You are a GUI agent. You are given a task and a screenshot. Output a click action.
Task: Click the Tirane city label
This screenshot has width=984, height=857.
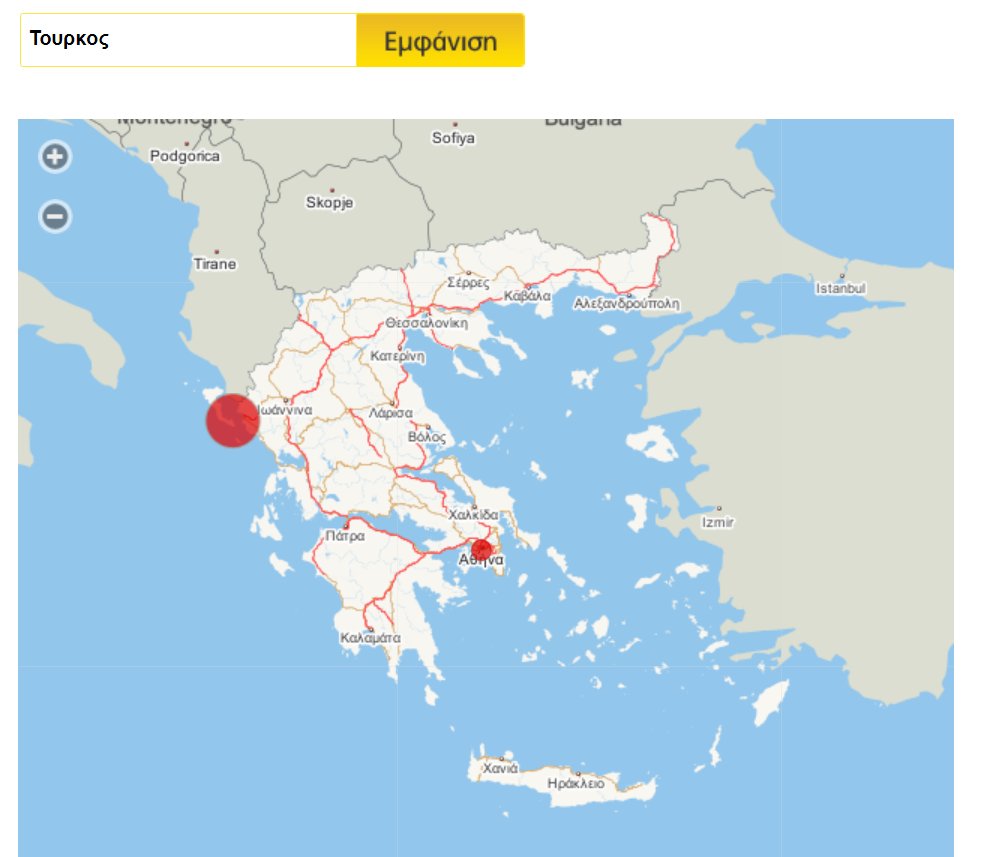click(x=215, y=264)
